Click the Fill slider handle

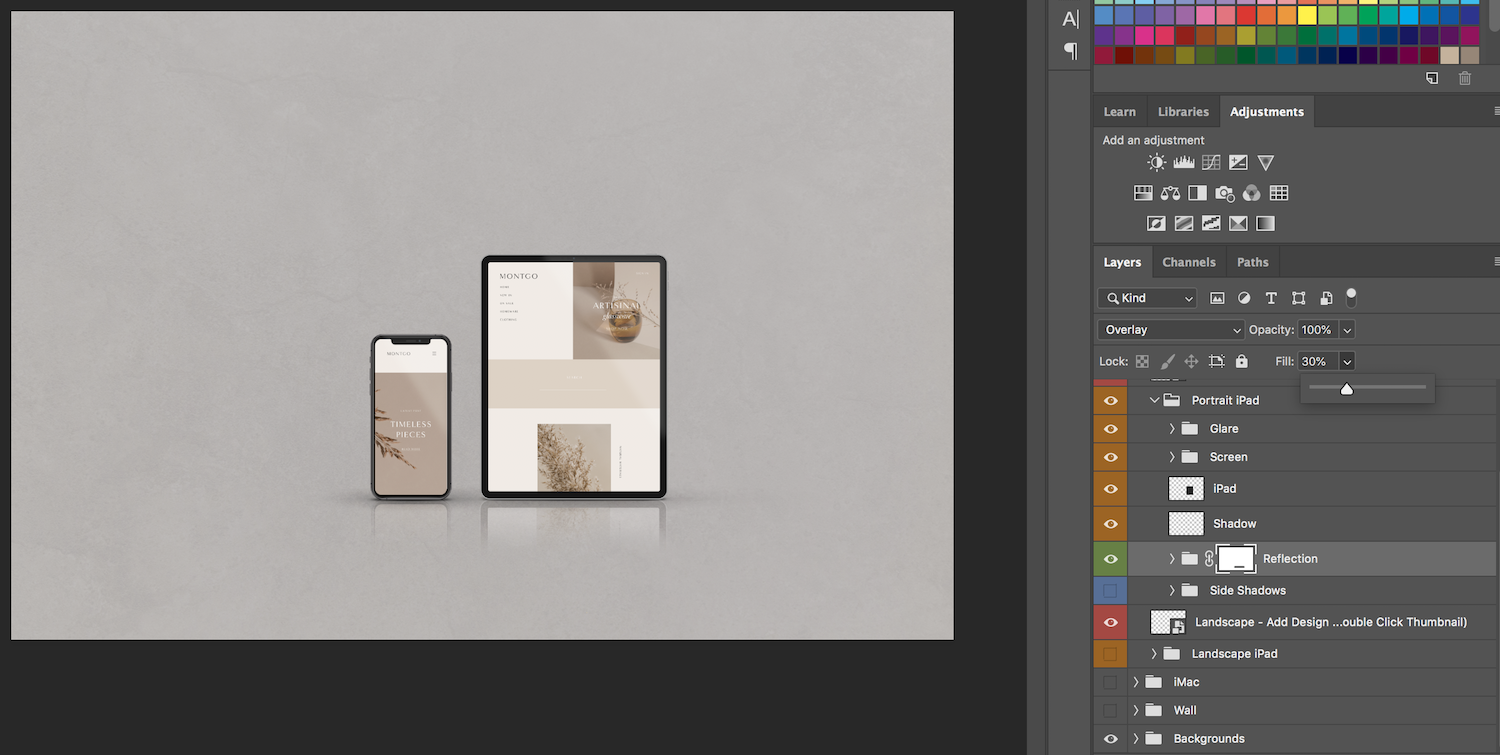(x=1346, y=389)
